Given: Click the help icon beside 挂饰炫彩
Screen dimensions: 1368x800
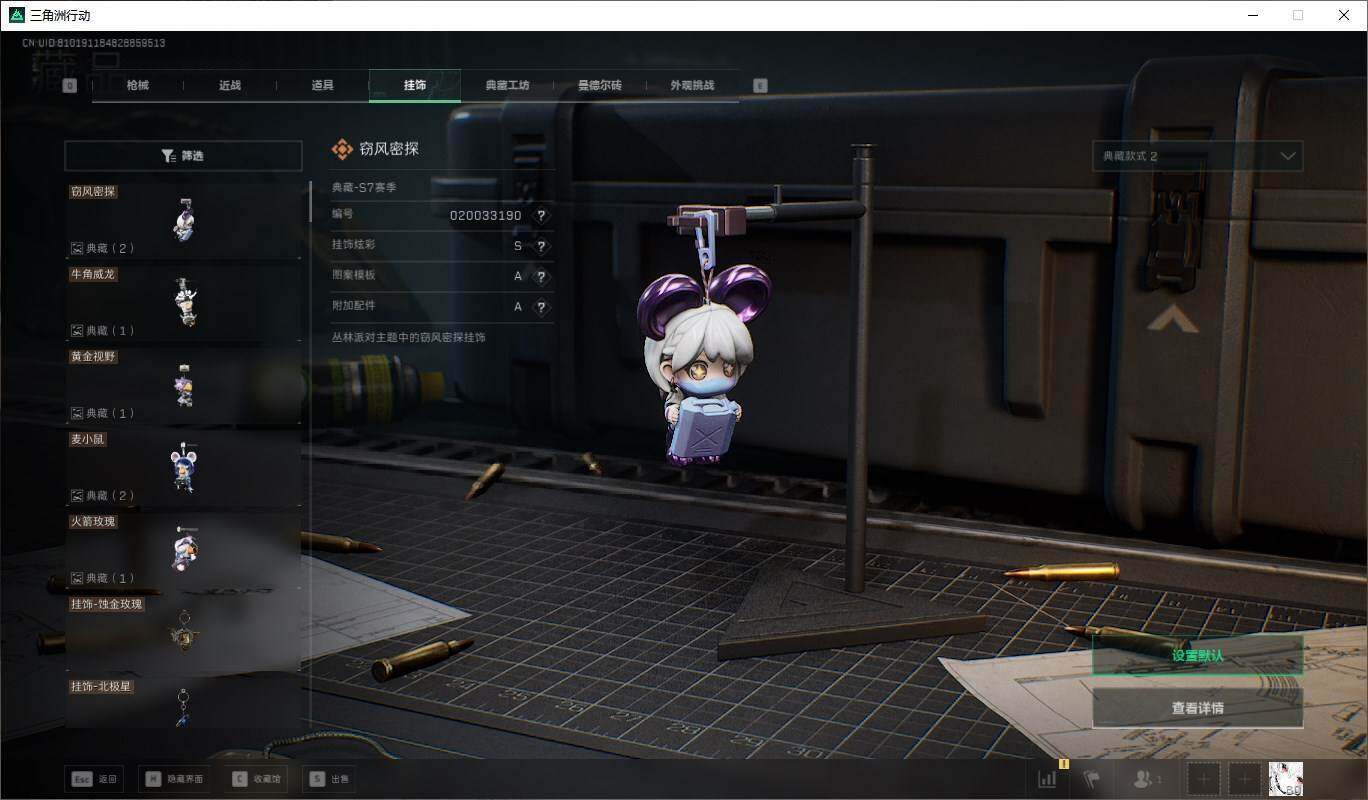Looking at the screenshot, I should 541,246.
